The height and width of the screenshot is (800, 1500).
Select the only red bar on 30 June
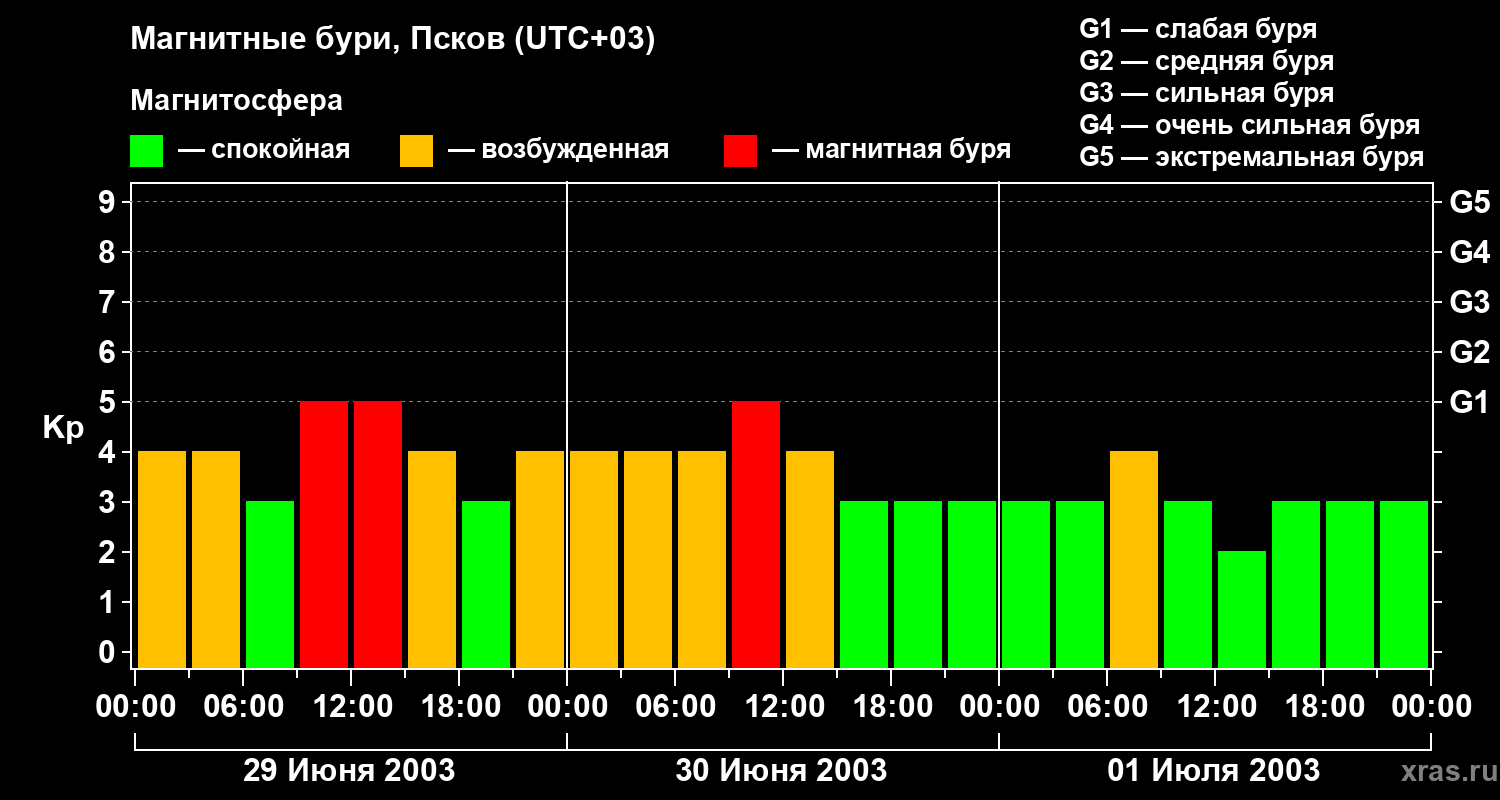tap(756, 535)
